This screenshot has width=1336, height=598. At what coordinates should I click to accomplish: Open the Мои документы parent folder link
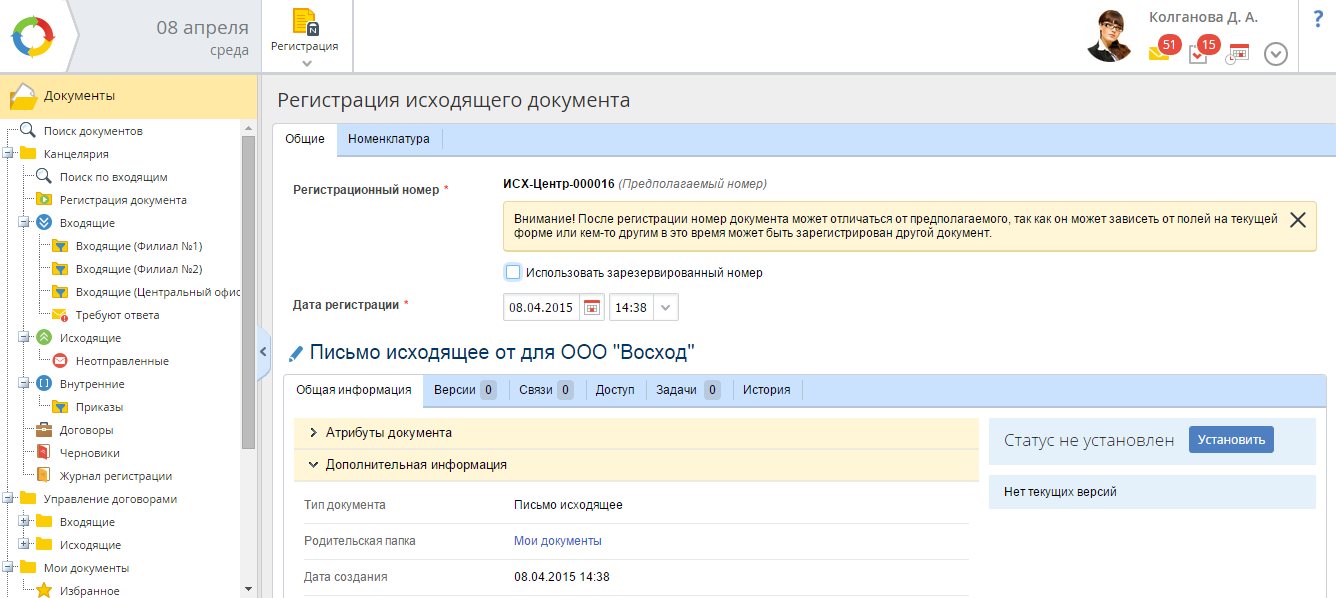coord(557,541)
